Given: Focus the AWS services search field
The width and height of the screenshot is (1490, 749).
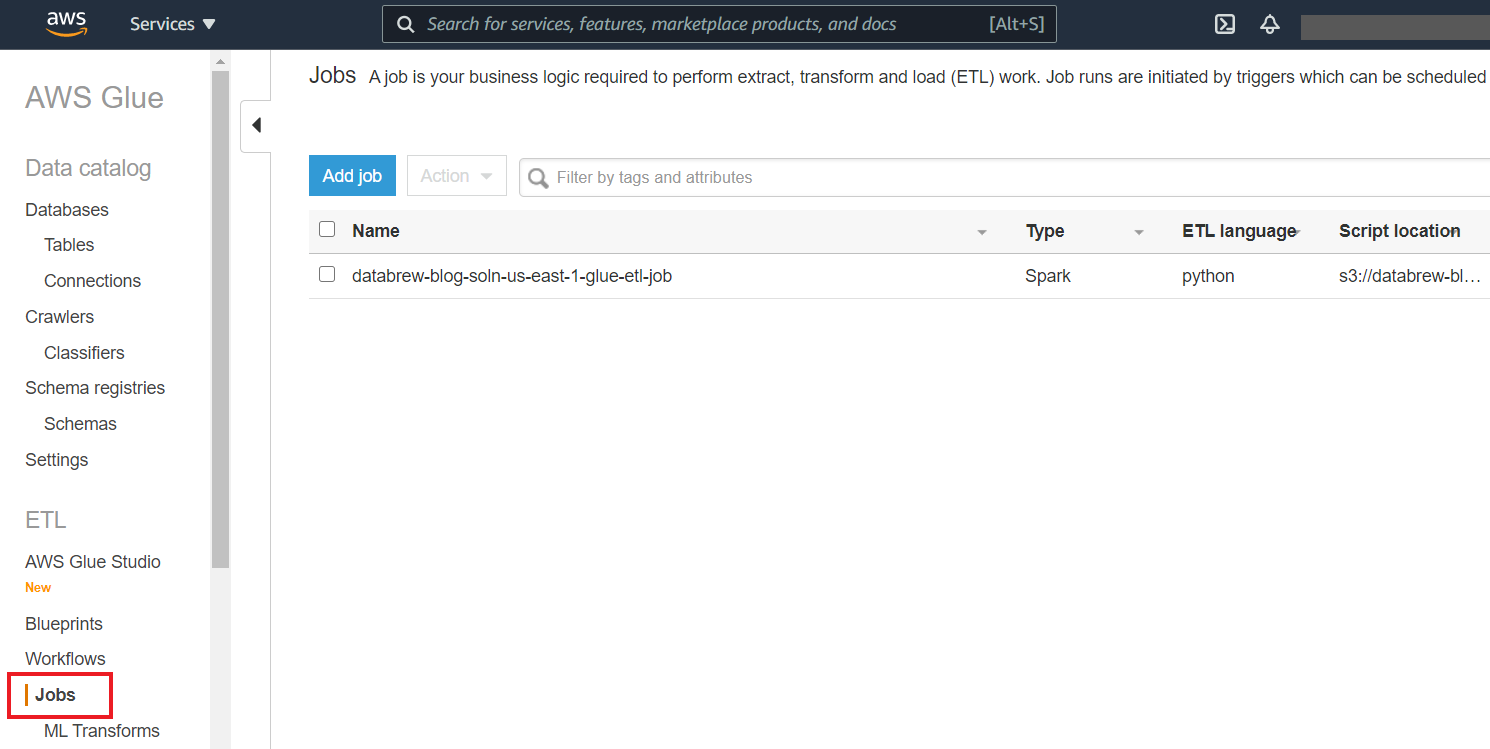Looking at the screenshot, I should pyautogui.click(x=719, y=24).
